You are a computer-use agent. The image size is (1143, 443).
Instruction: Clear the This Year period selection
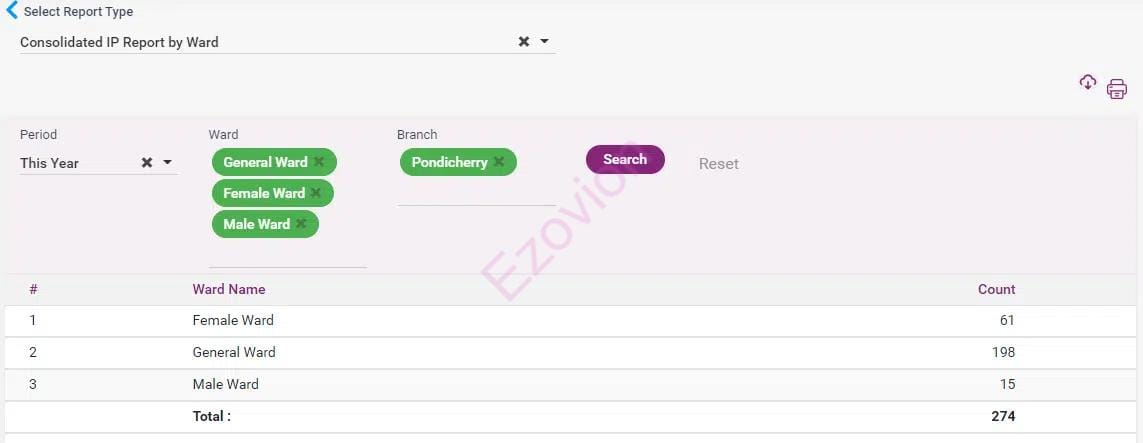[x=147, y=162]
